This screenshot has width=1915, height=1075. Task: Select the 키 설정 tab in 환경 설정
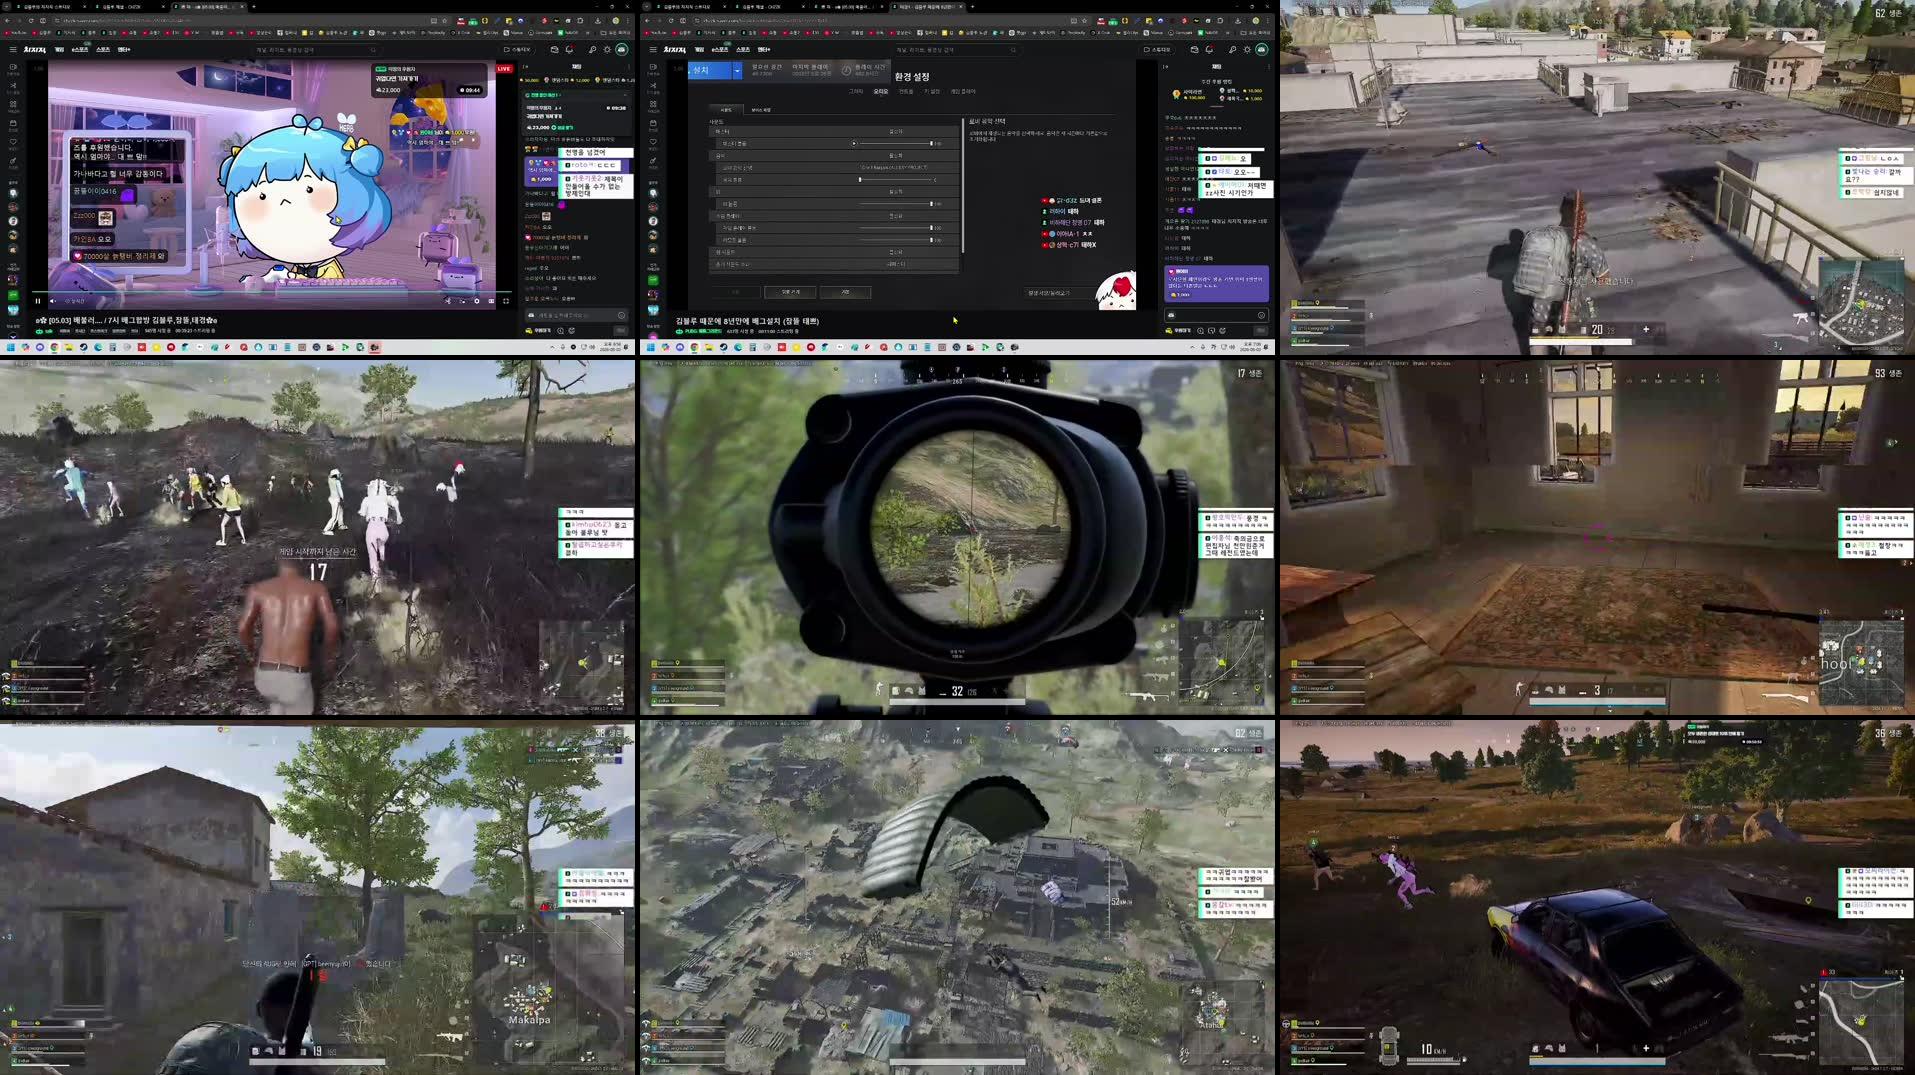932,91
